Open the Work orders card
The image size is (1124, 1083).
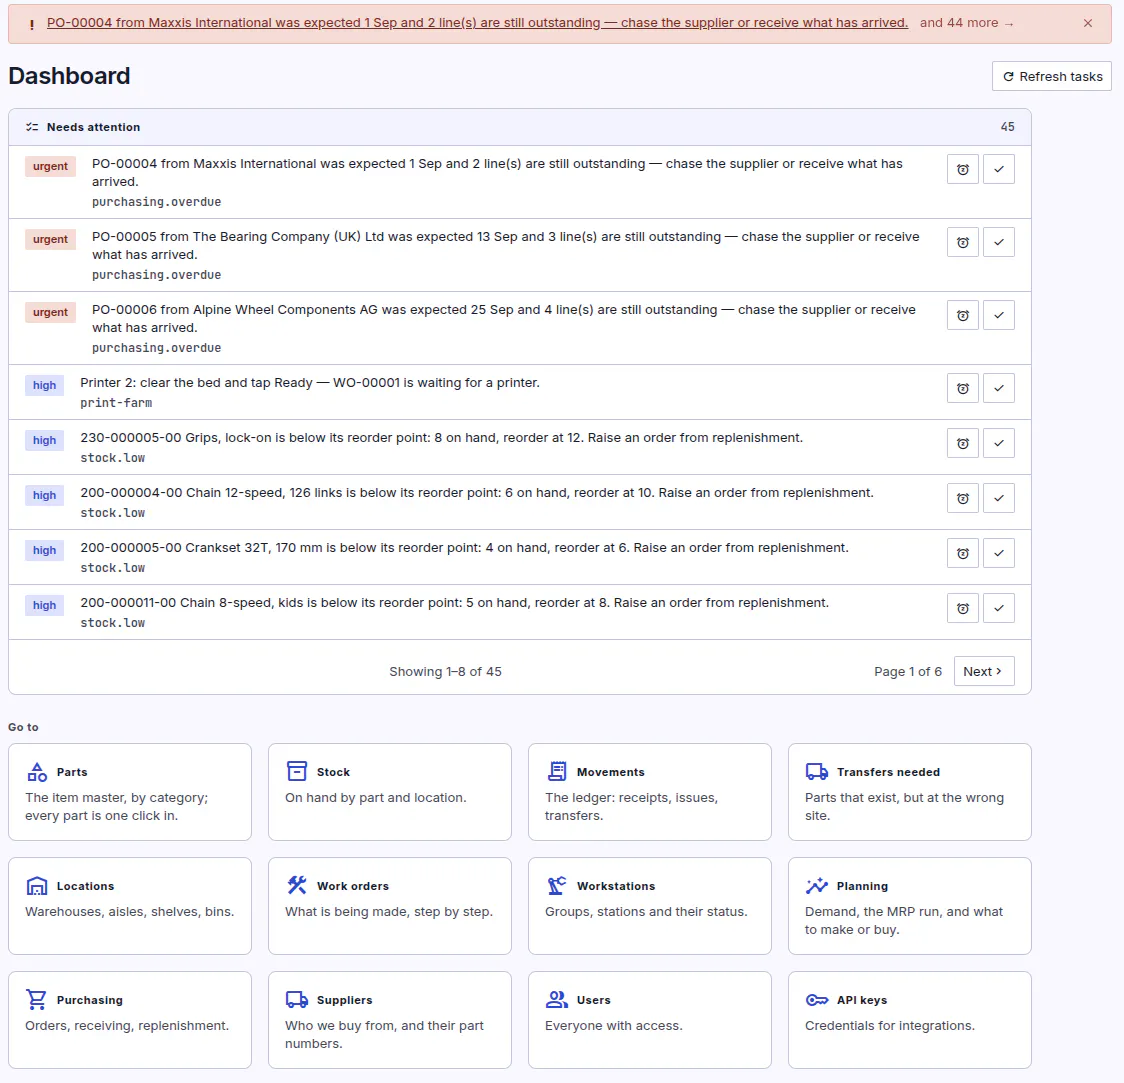390,906
